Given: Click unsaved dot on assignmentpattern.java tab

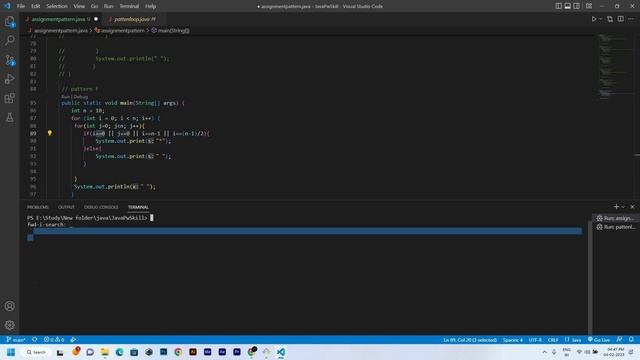Looking at the screenshot, I should click(96, 19).
